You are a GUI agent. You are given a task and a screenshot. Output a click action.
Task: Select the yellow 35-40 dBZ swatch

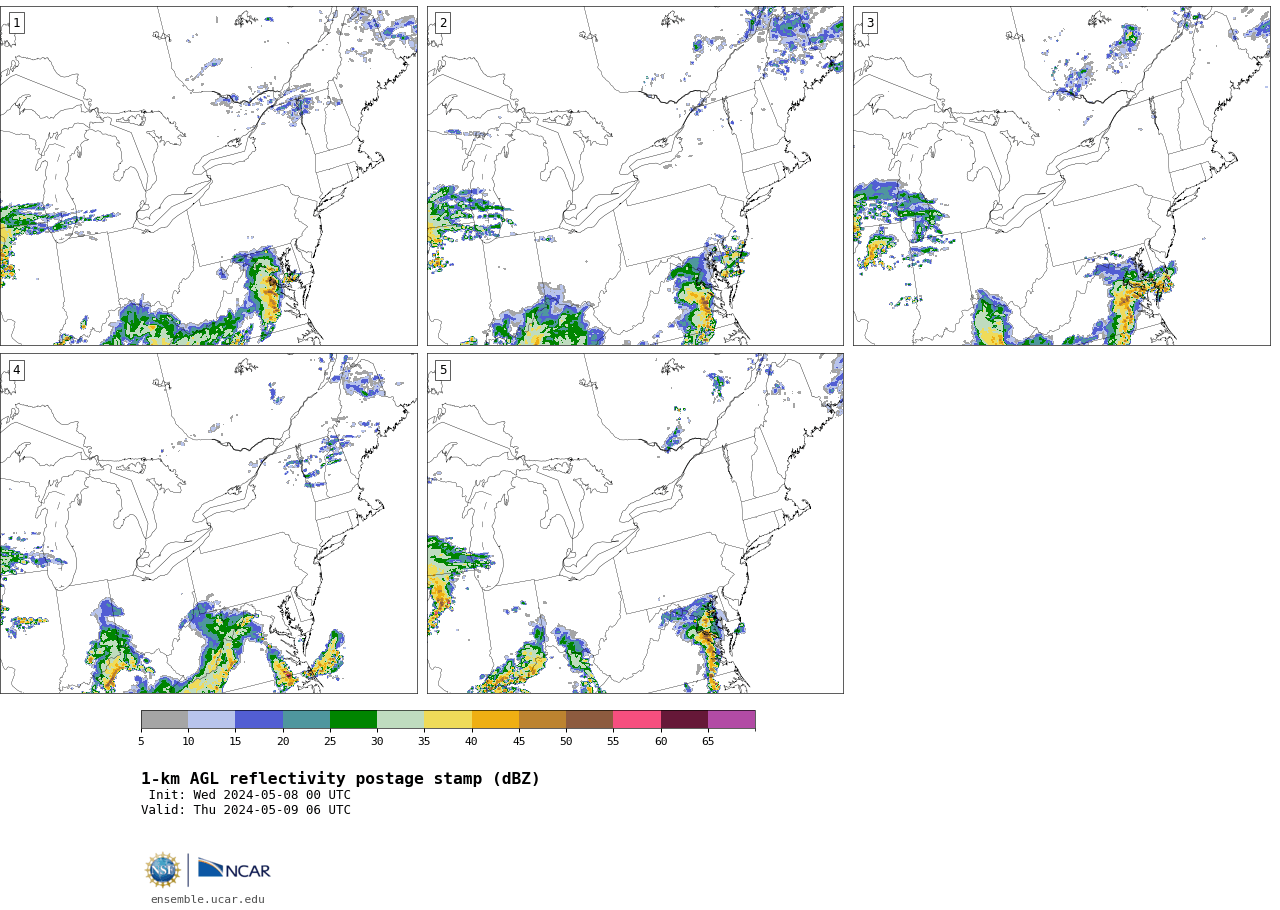pos(448,720)
